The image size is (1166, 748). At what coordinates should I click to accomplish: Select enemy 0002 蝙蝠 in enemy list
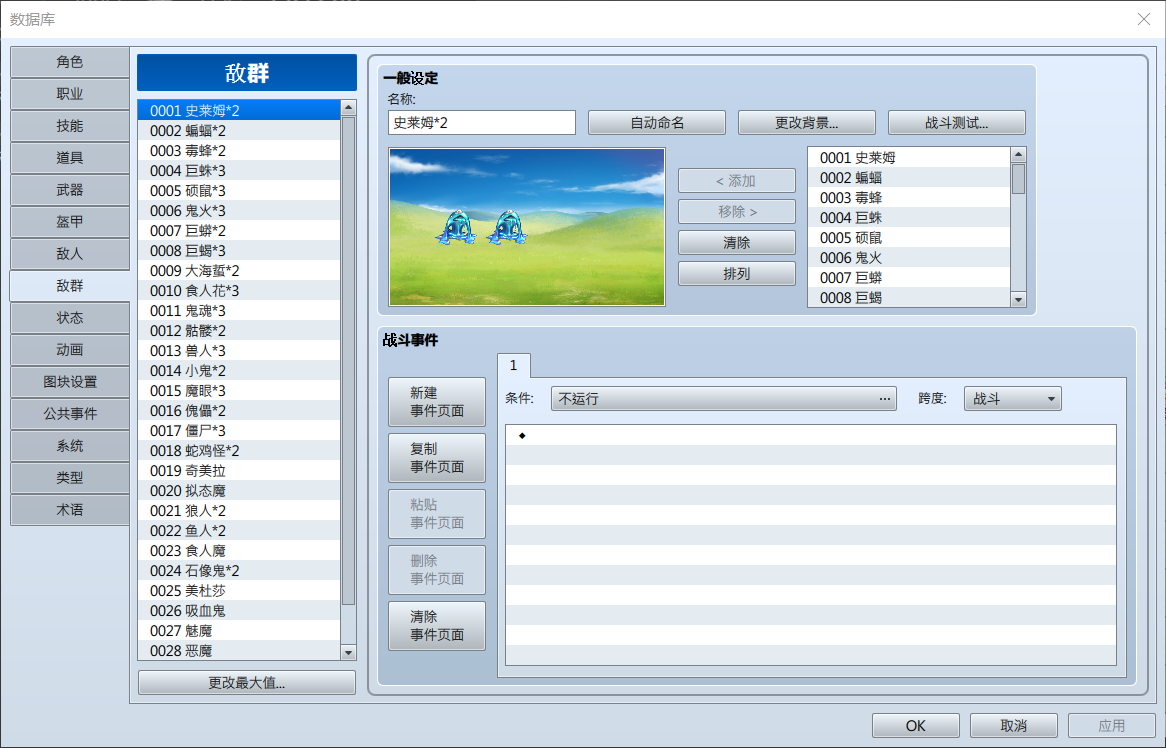point(909,178)
